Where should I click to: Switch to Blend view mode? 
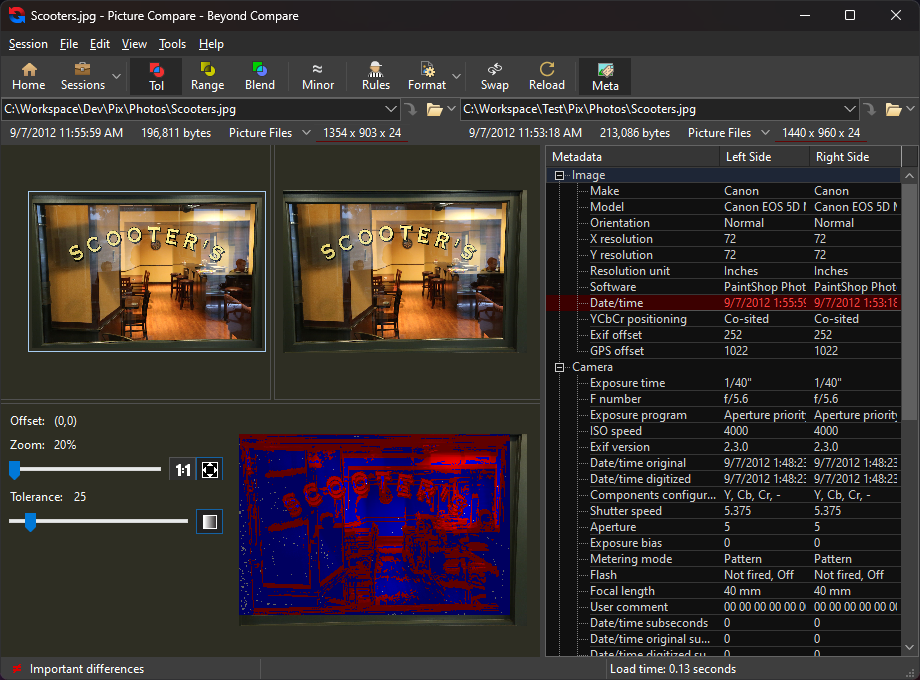pos(260,76)
